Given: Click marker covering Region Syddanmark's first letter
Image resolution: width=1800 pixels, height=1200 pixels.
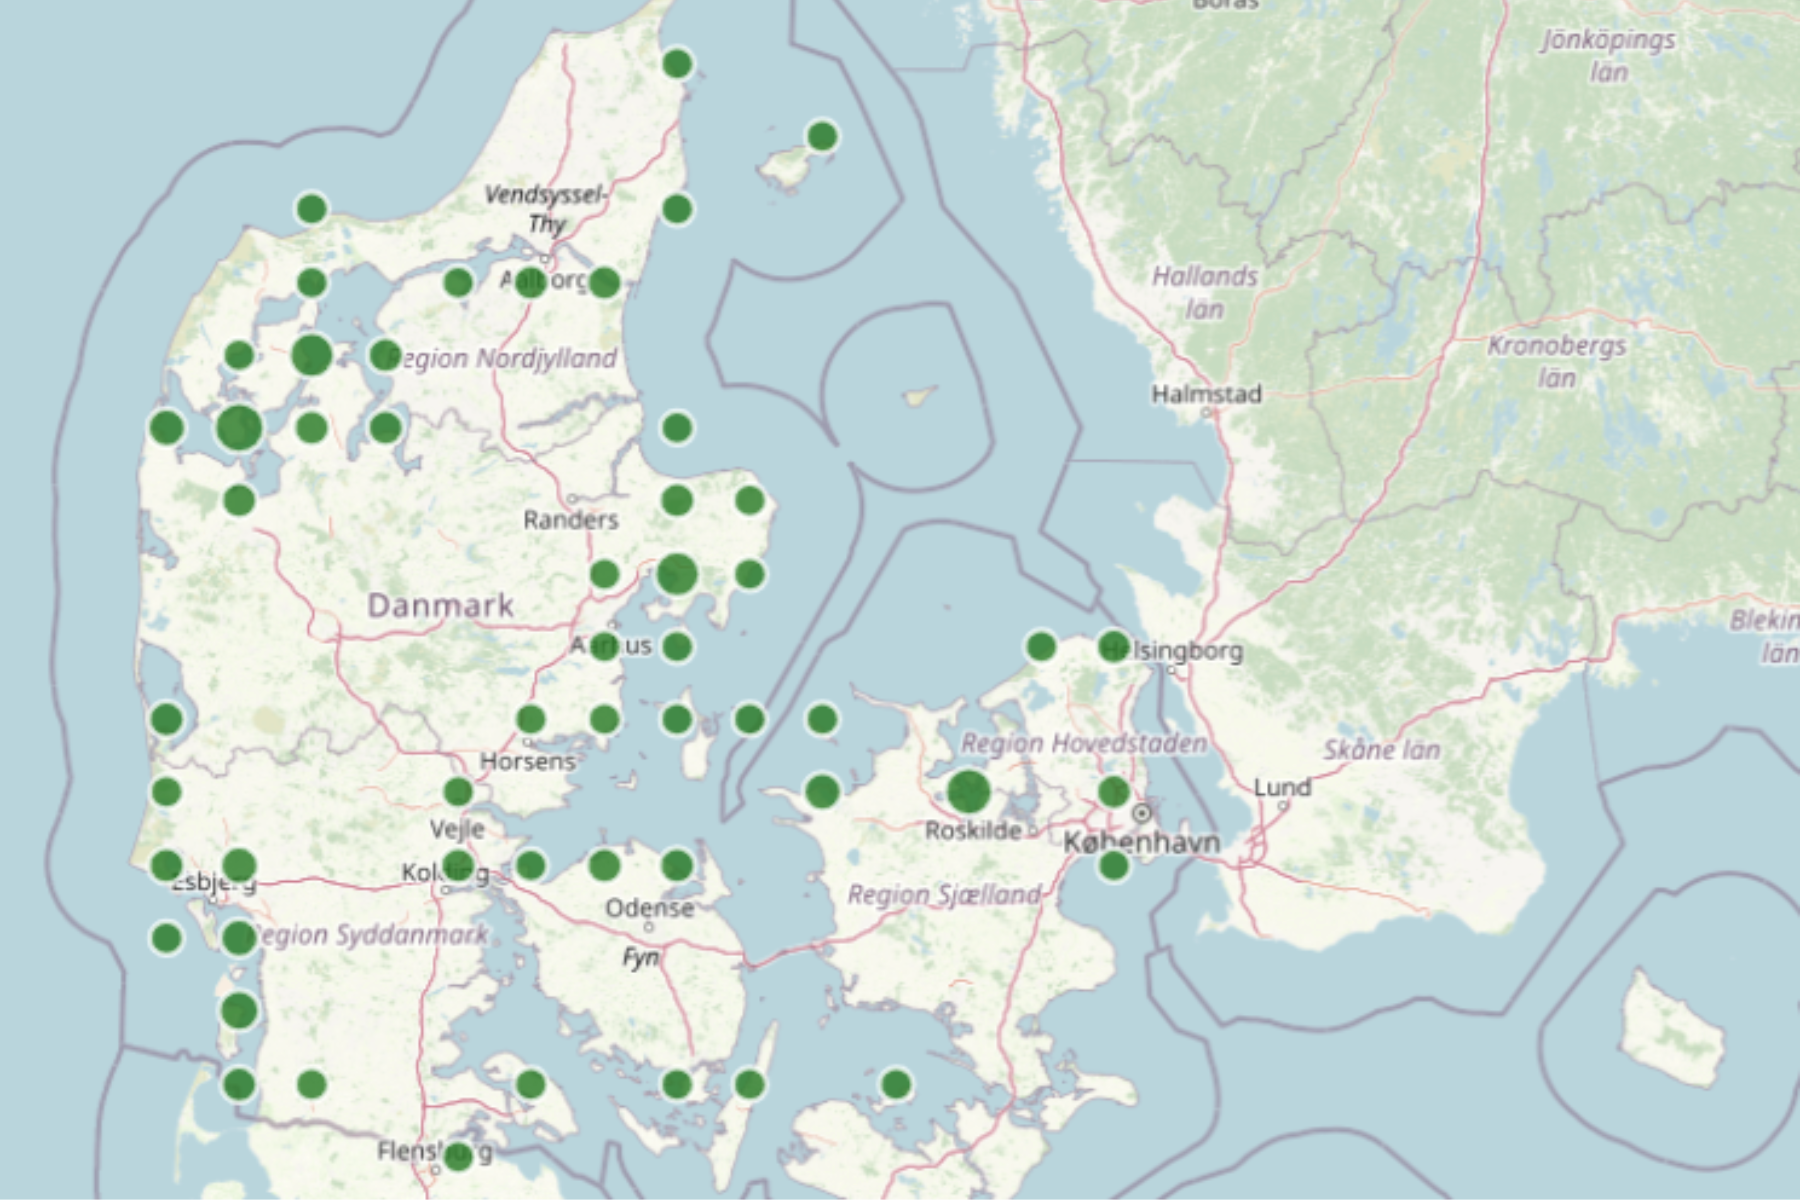Looking at the screenshot, I should [x=239, y=938].
